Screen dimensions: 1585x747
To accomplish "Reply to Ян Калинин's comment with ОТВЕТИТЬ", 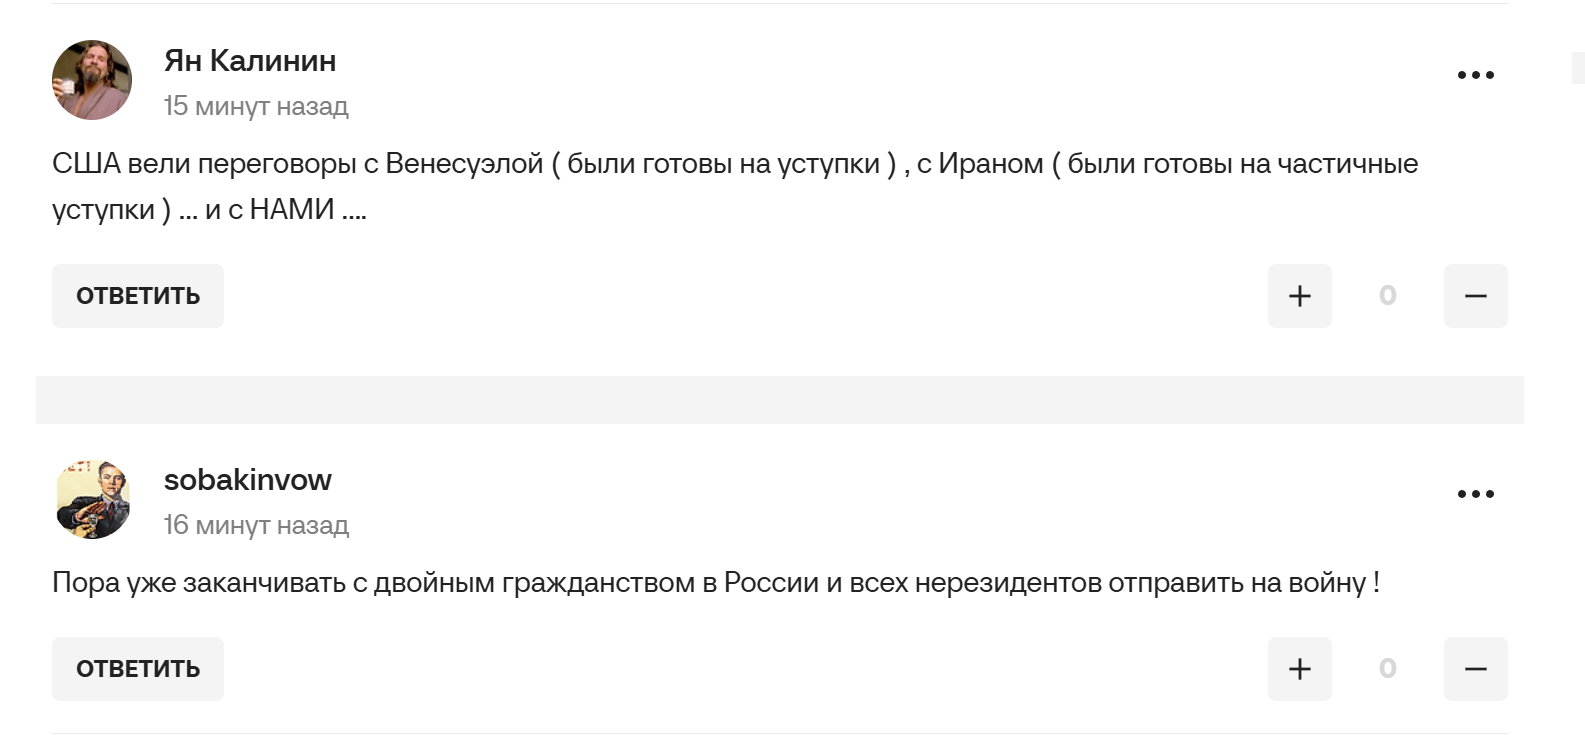I will pyautogui.click(x=138, y=296).
